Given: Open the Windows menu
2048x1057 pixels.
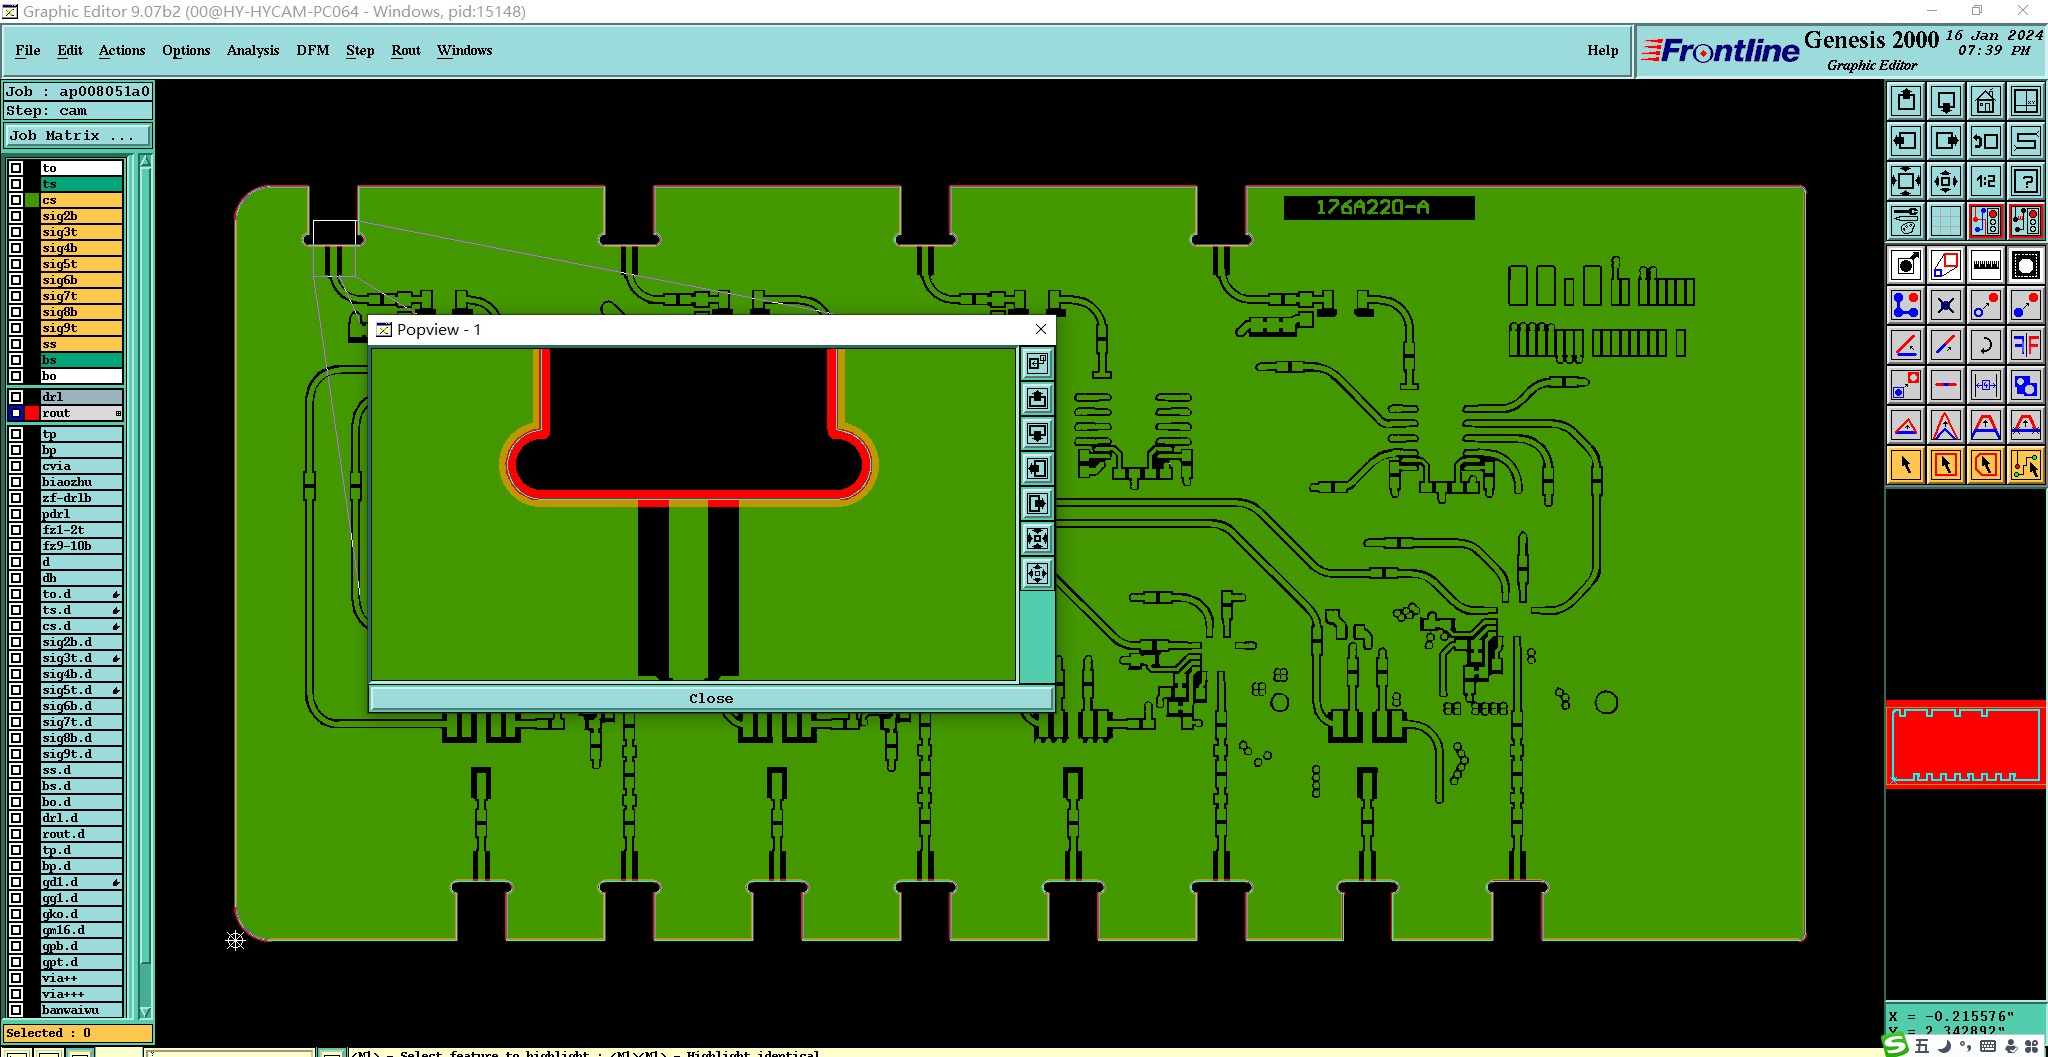Looking at the screenshot, I should (x=464, y=50).
